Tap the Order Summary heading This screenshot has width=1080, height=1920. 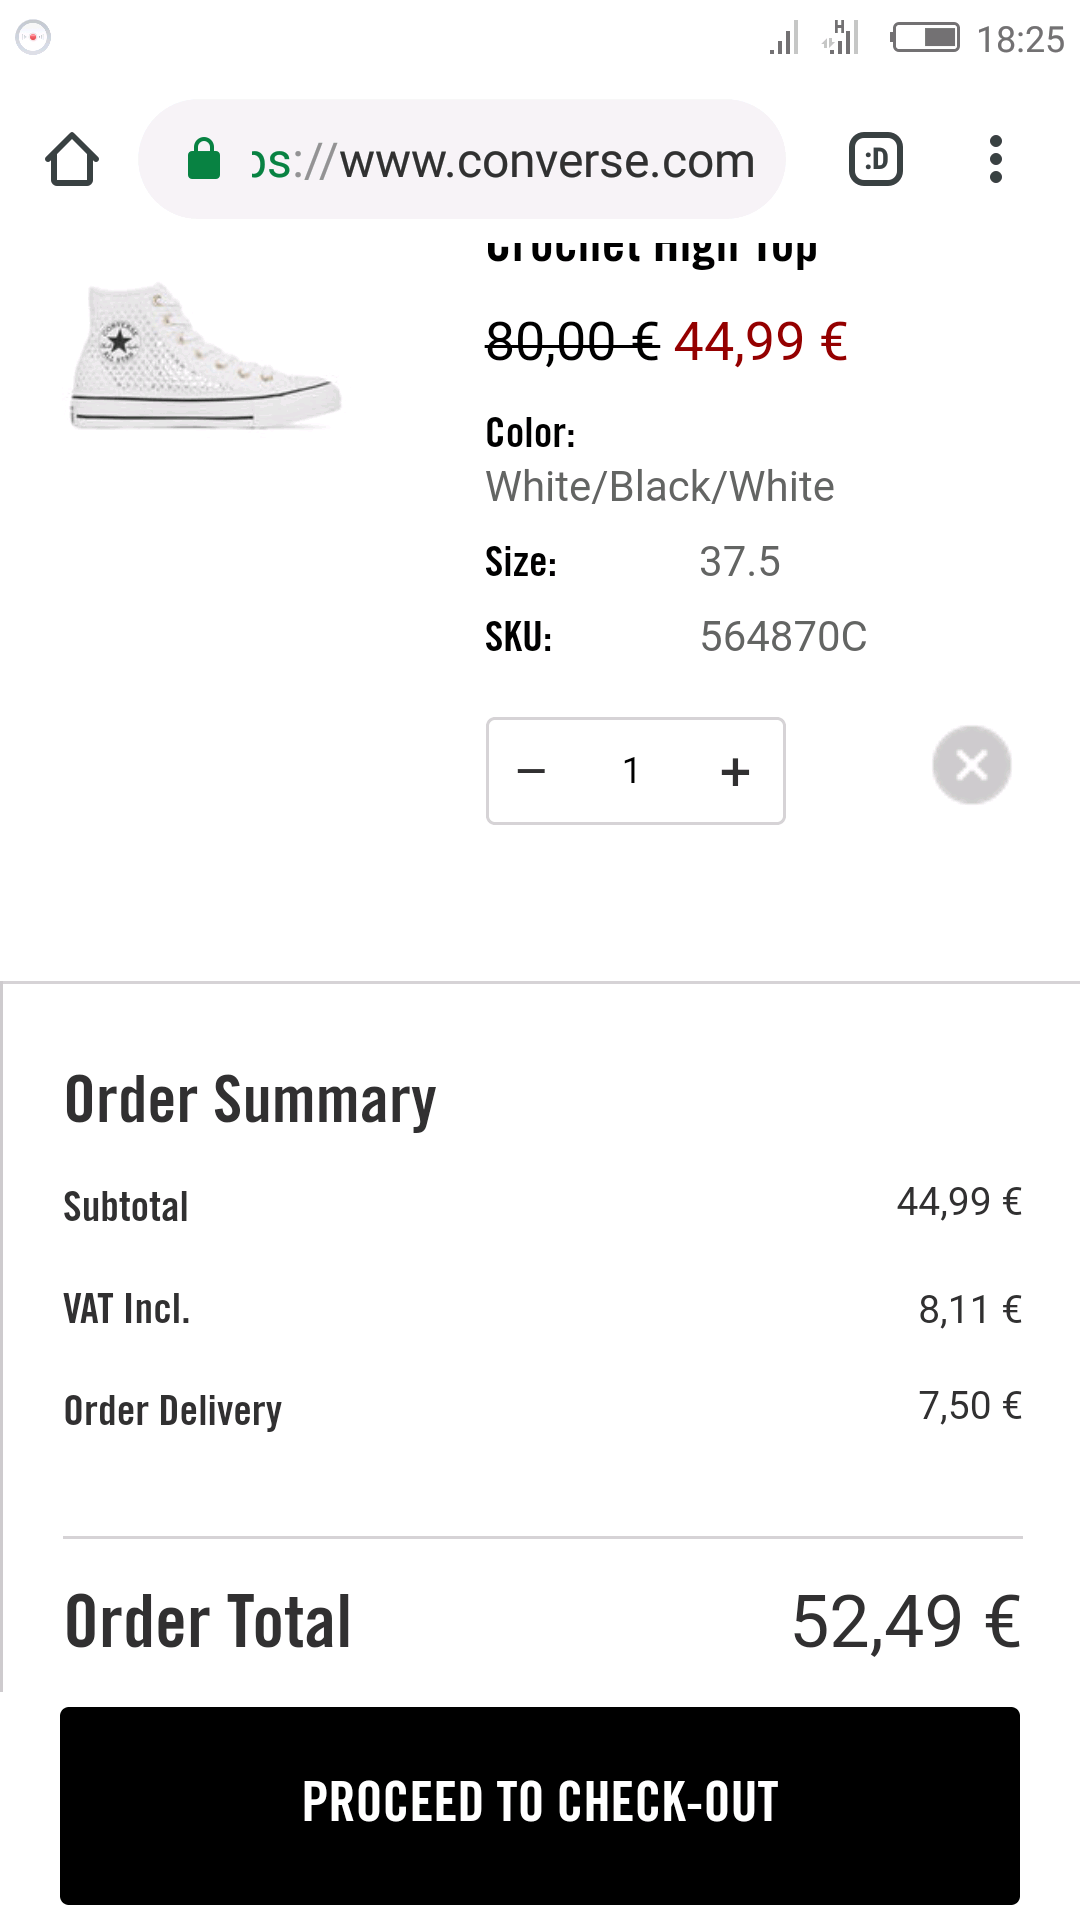250,1101
